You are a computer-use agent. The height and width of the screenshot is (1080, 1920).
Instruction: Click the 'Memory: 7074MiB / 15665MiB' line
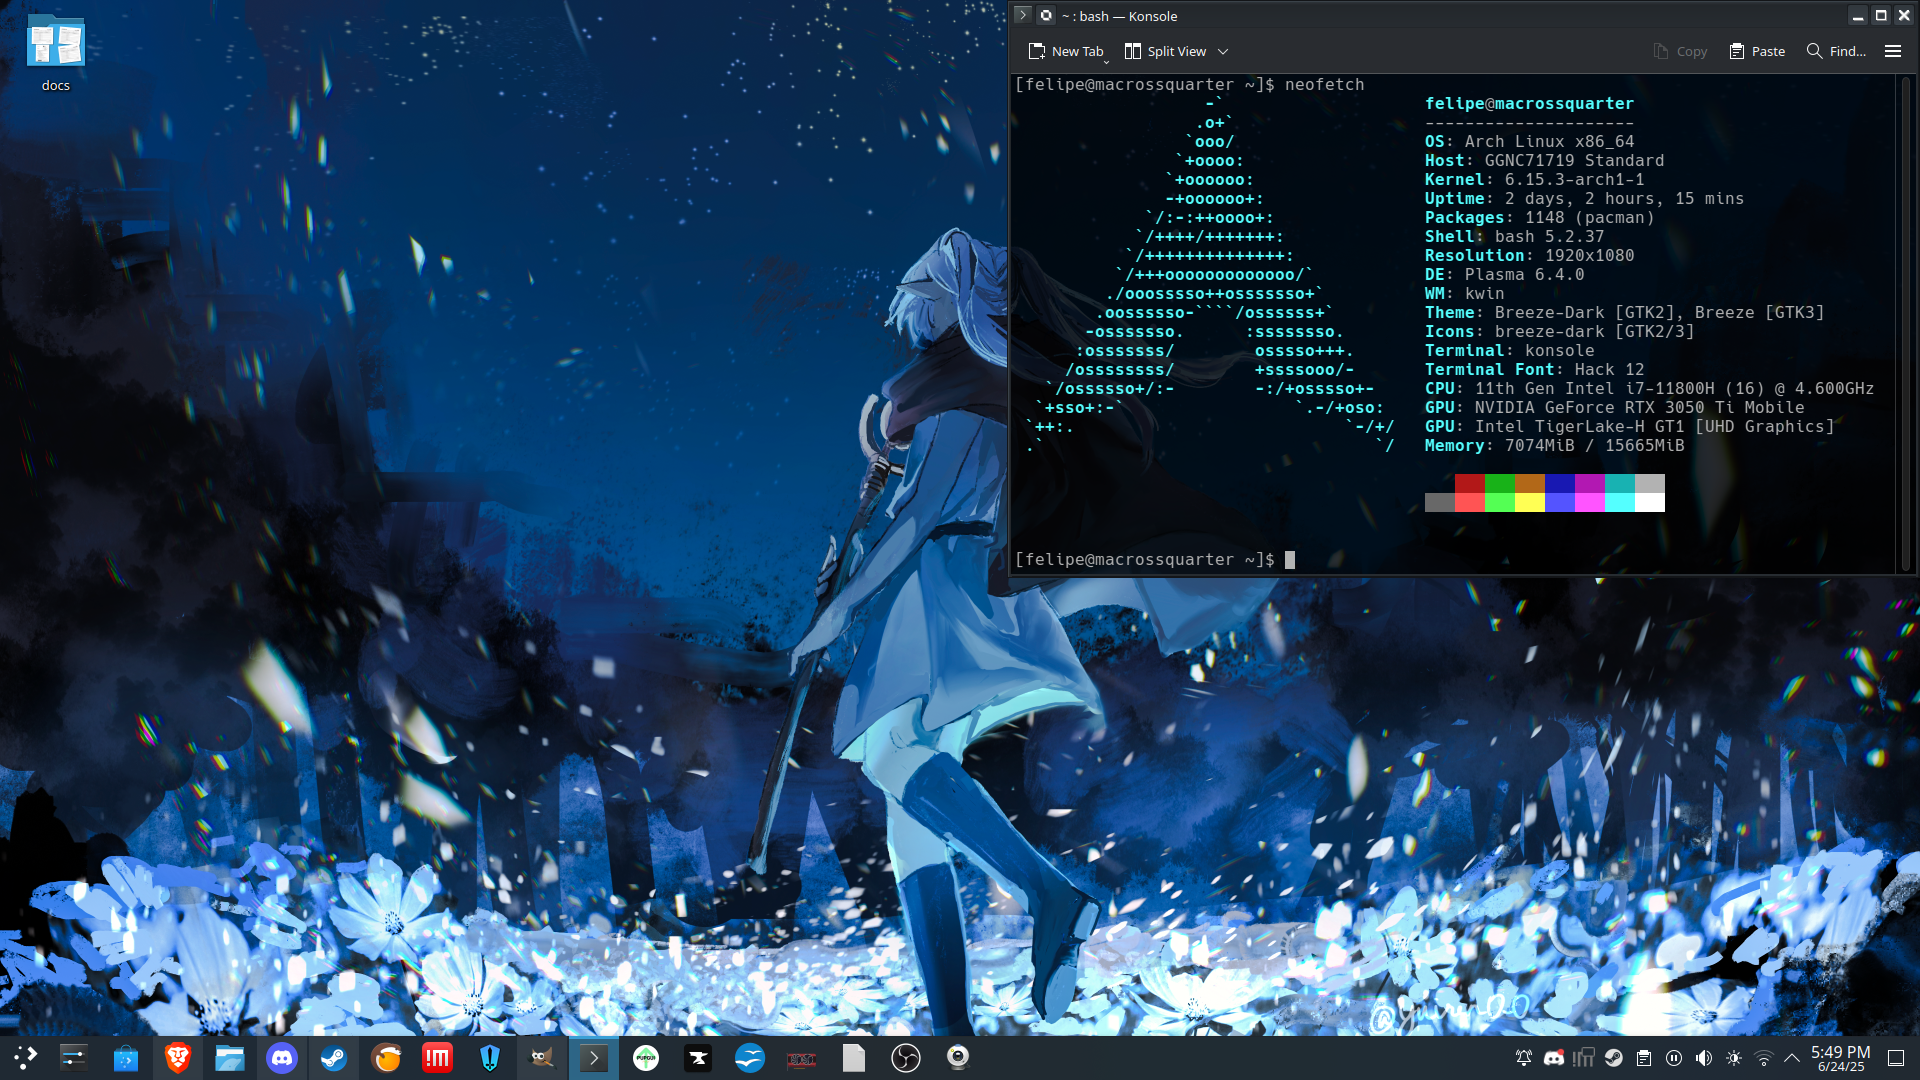[x=1554, y=446]
